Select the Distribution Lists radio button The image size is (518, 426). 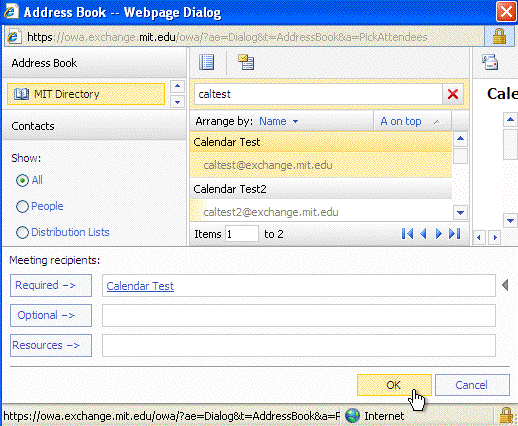click(x=22, y=232)
